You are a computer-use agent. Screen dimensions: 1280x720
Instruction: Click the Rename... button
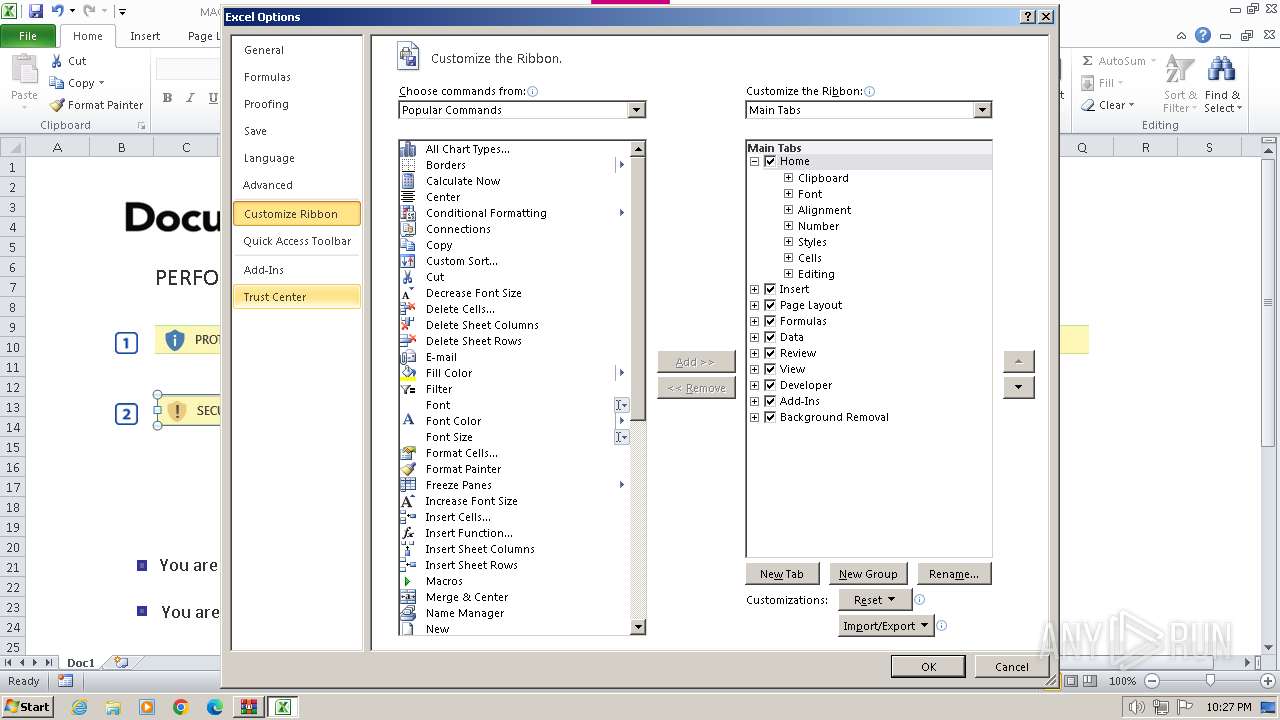click(954, 574)
